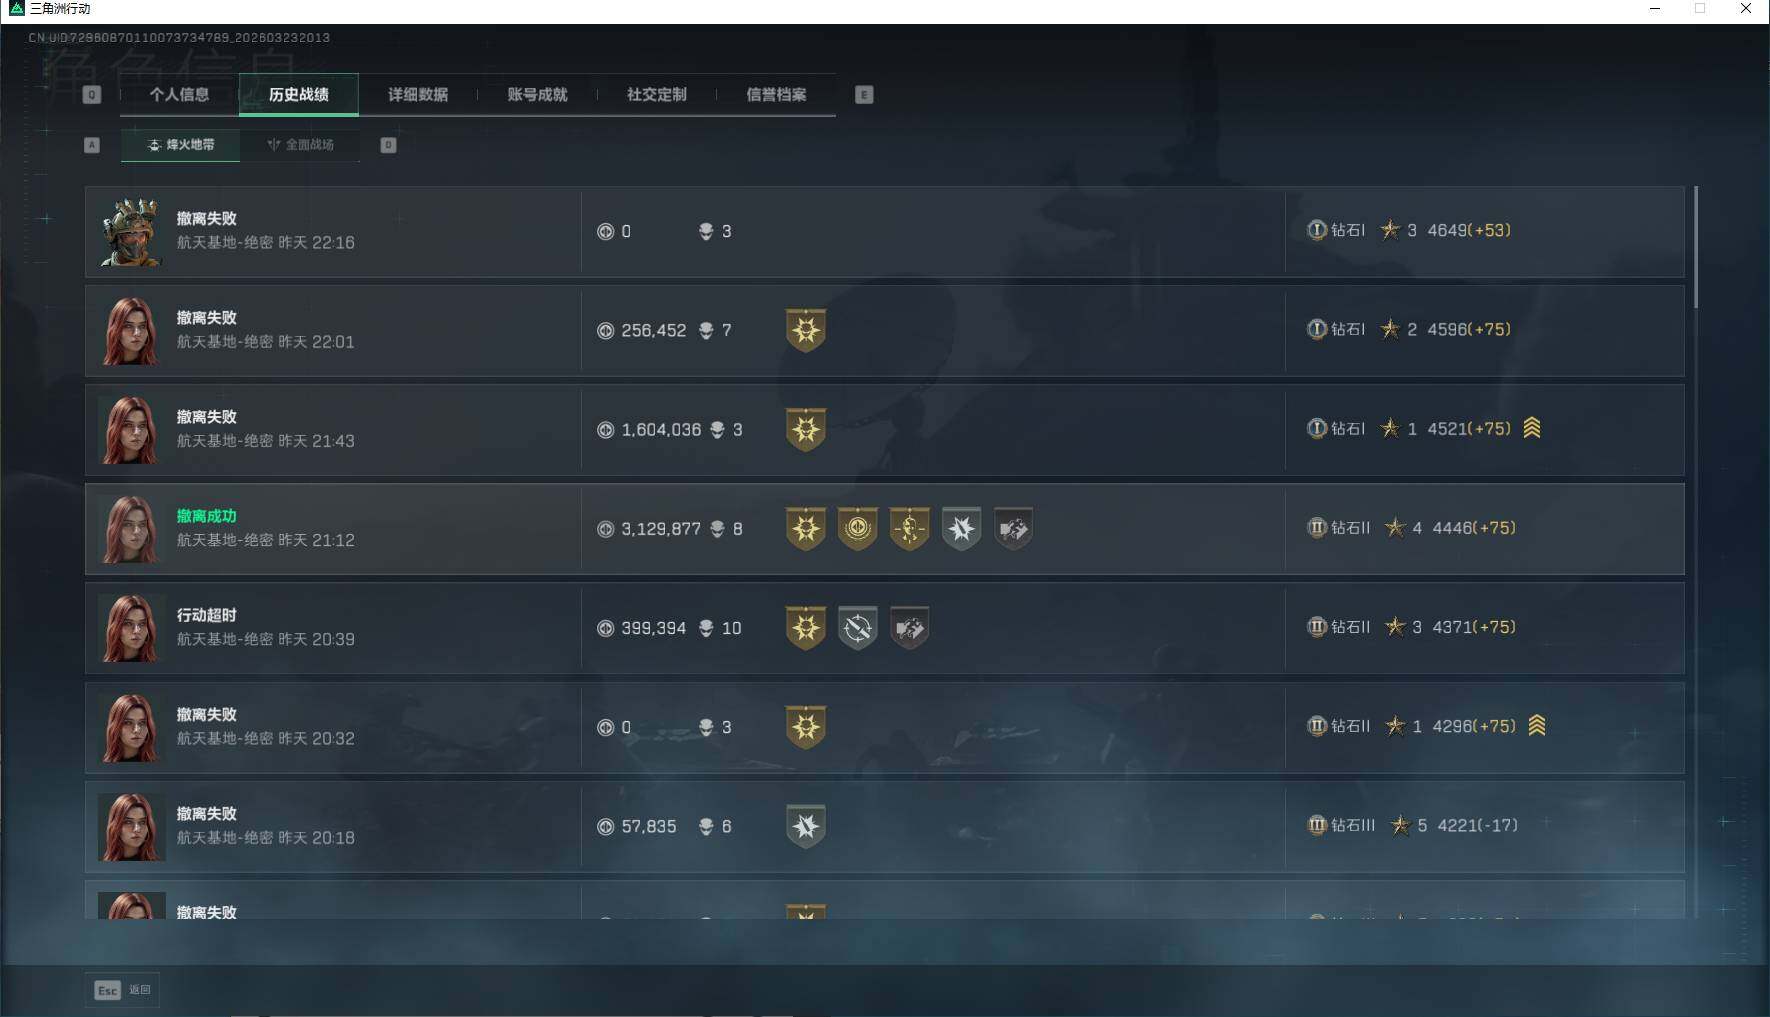
Task: Switch to 全面战场 mode sub-tab
Action: 300,145
